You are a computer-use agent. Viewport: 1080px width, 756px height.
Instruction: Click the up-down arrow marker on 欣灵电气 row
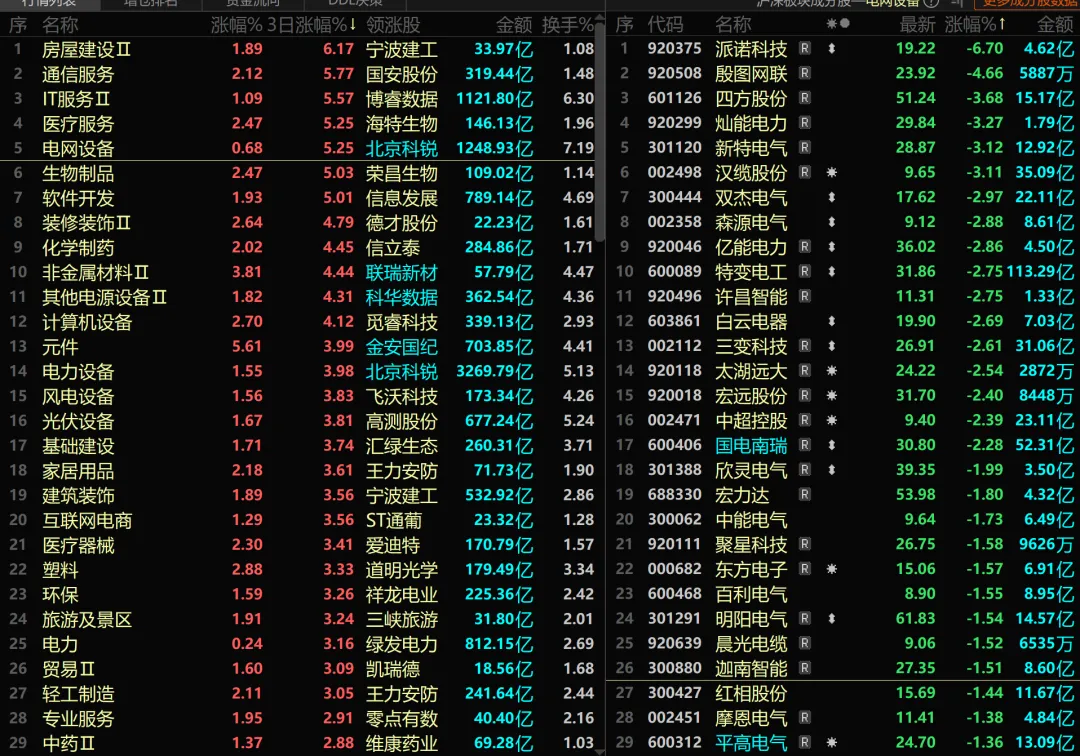point(831,470)
